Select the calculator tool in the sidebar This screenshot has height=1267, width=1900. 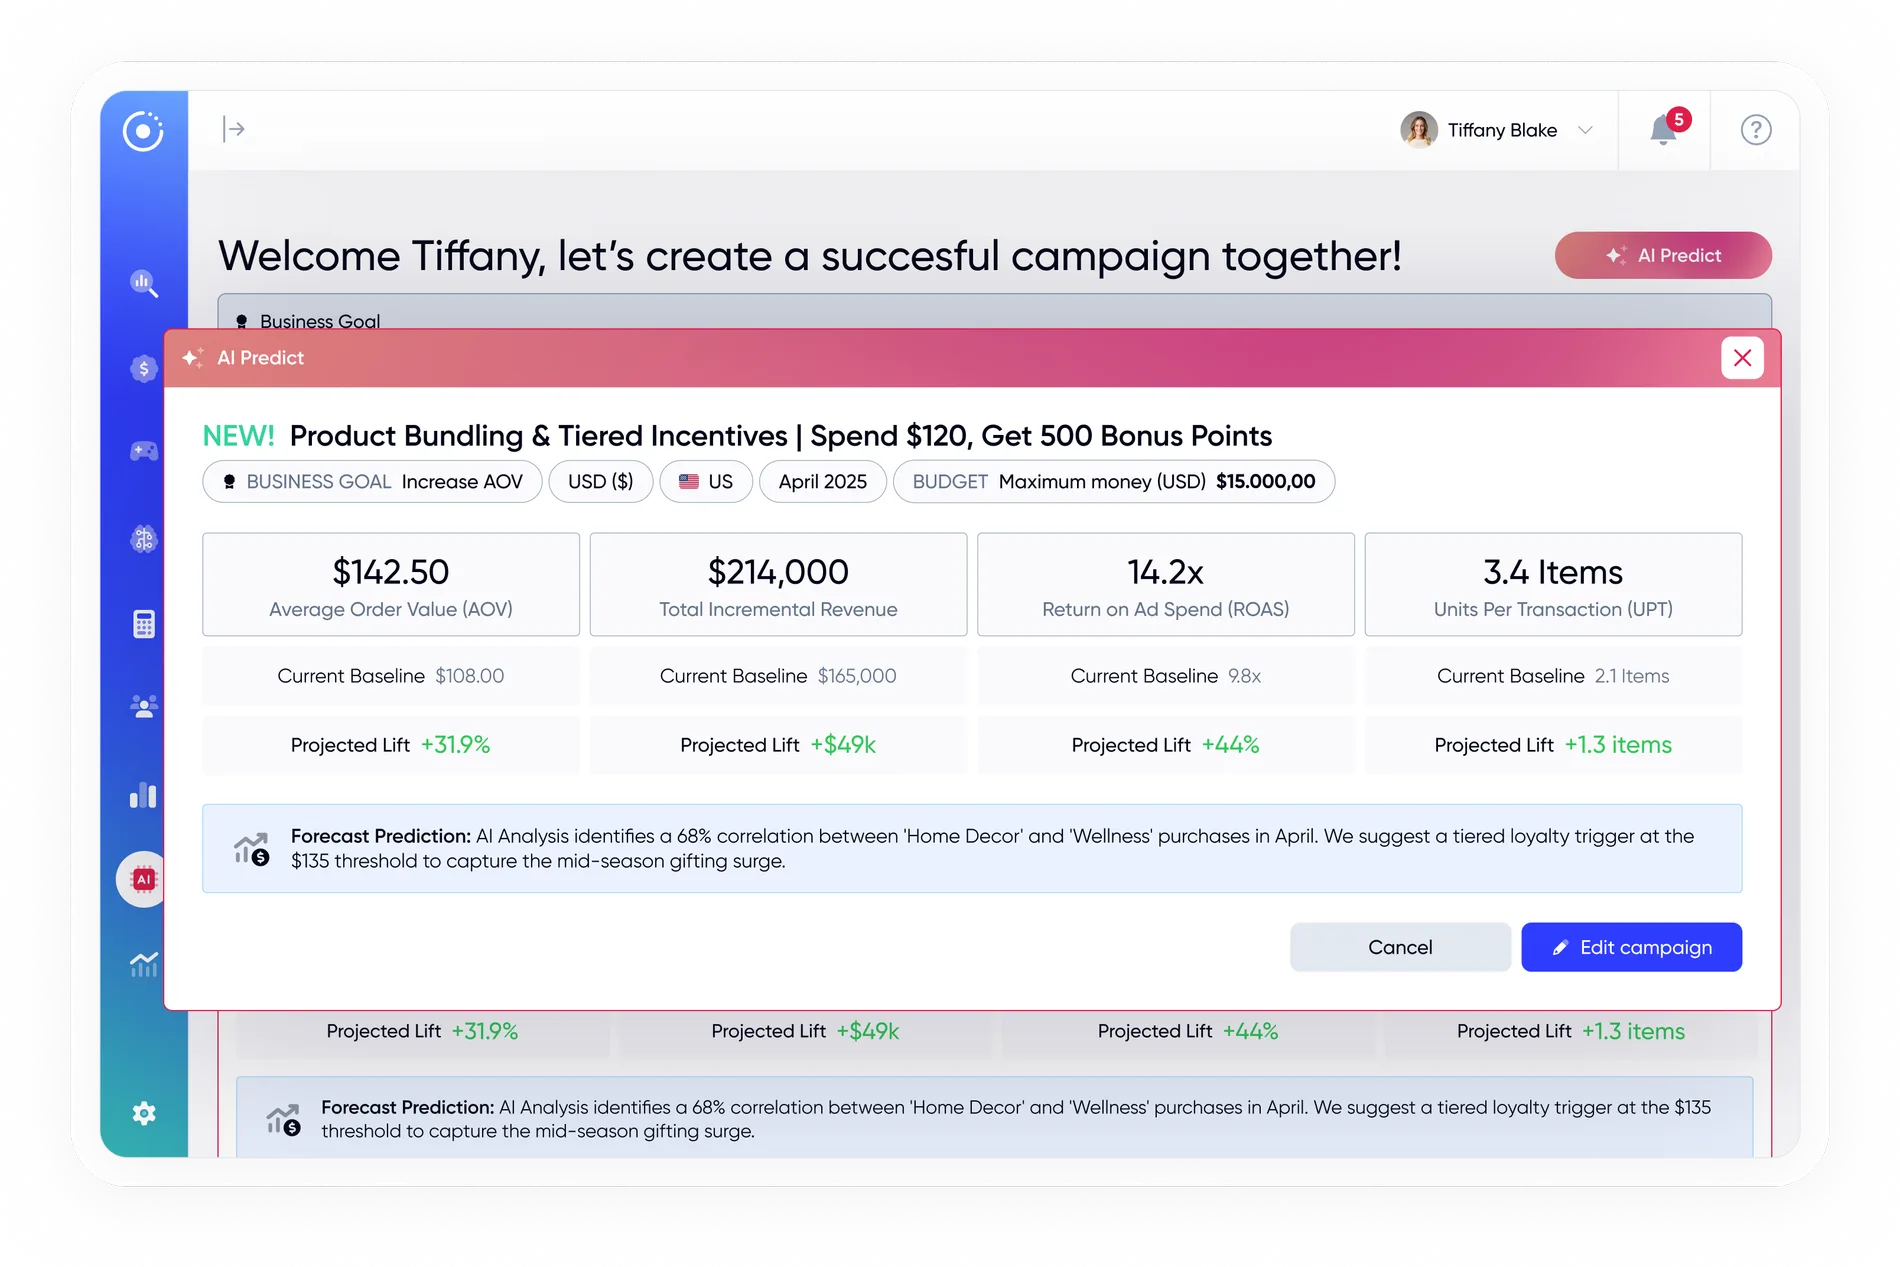144,623
